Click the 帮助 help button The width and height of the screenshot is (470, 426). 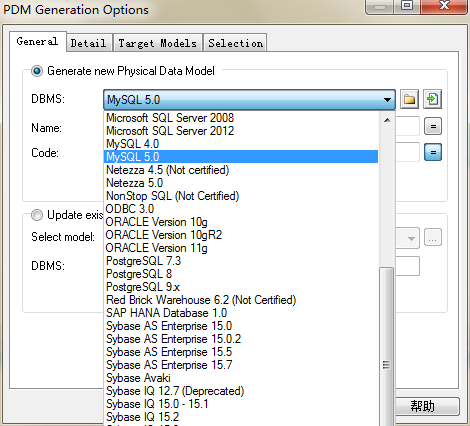click(x=423, y=406)
